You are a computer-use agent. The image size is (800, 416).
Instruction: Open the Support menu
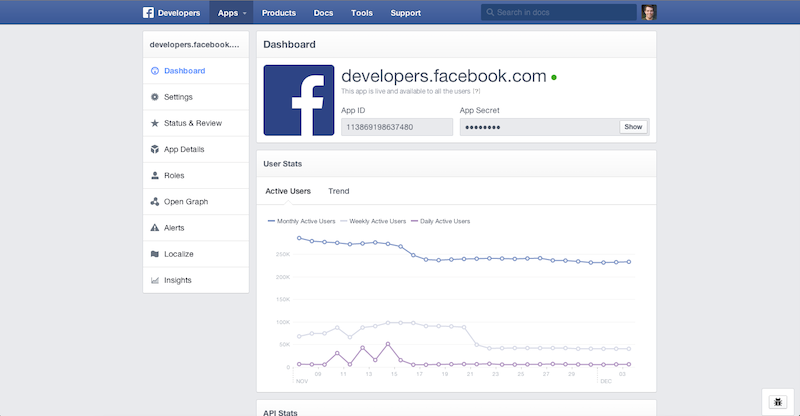(406, 13)
